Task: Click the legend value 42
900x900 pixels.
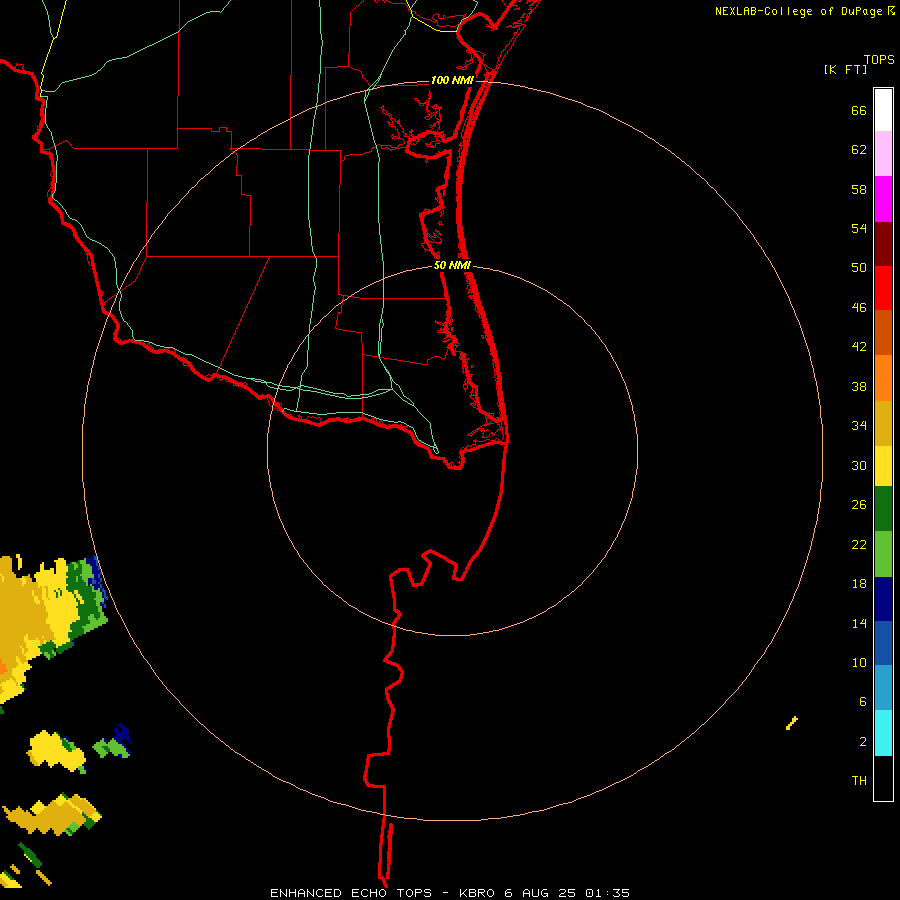Action: click(859, 347)
